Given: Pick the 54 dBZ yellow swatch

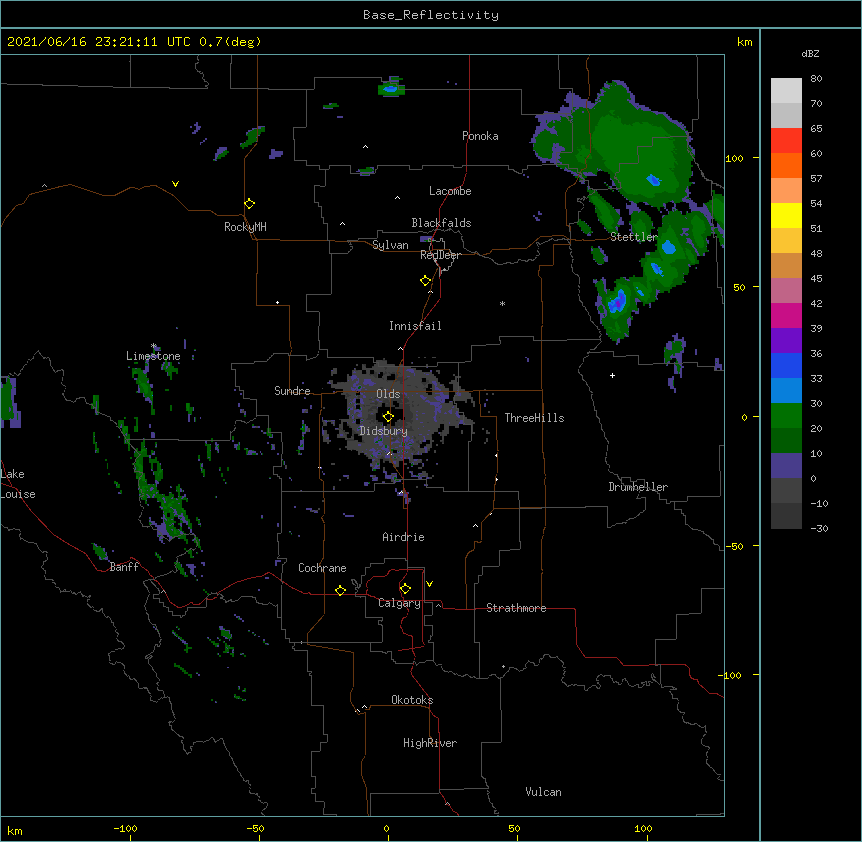Looking at the screenshot, I should 786,215.
